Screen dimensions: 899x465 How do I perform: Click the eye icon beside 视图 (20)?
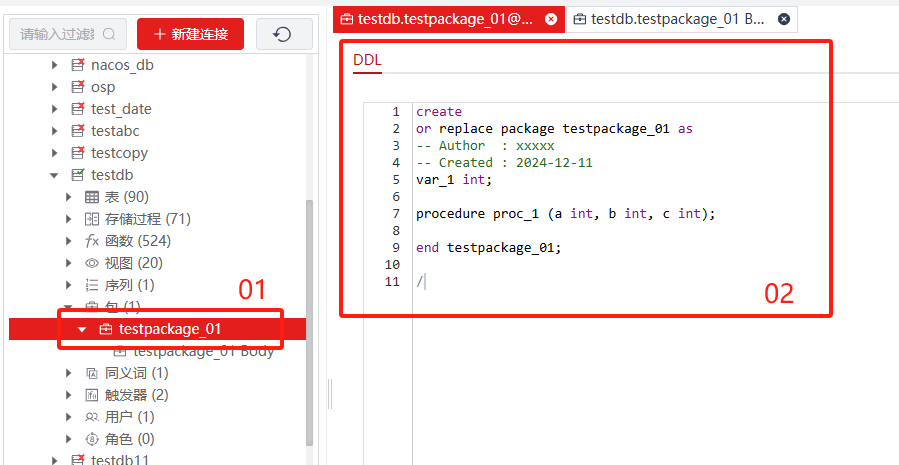(x=92, y=263)
